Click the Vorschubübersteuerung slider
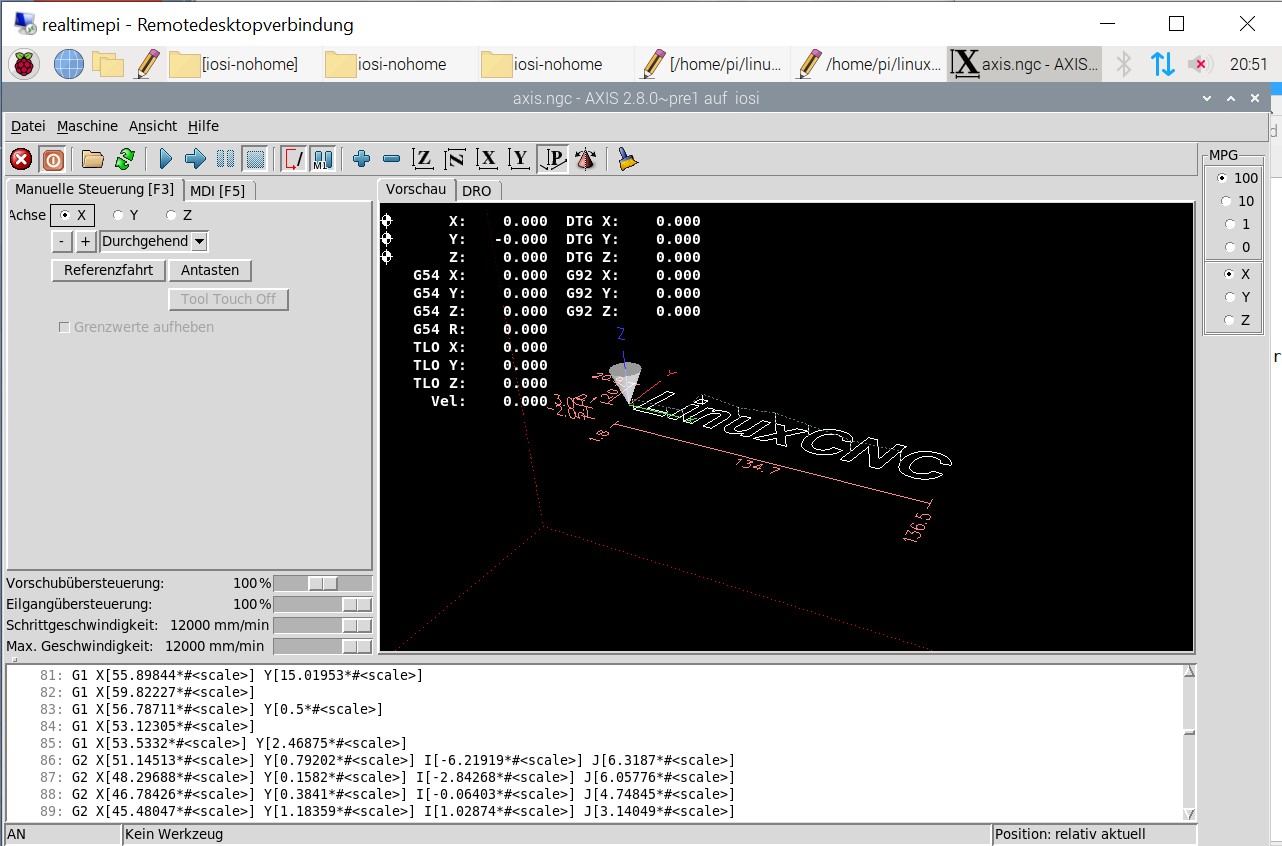Viewport: 1282px width, 846px height. 322,583
